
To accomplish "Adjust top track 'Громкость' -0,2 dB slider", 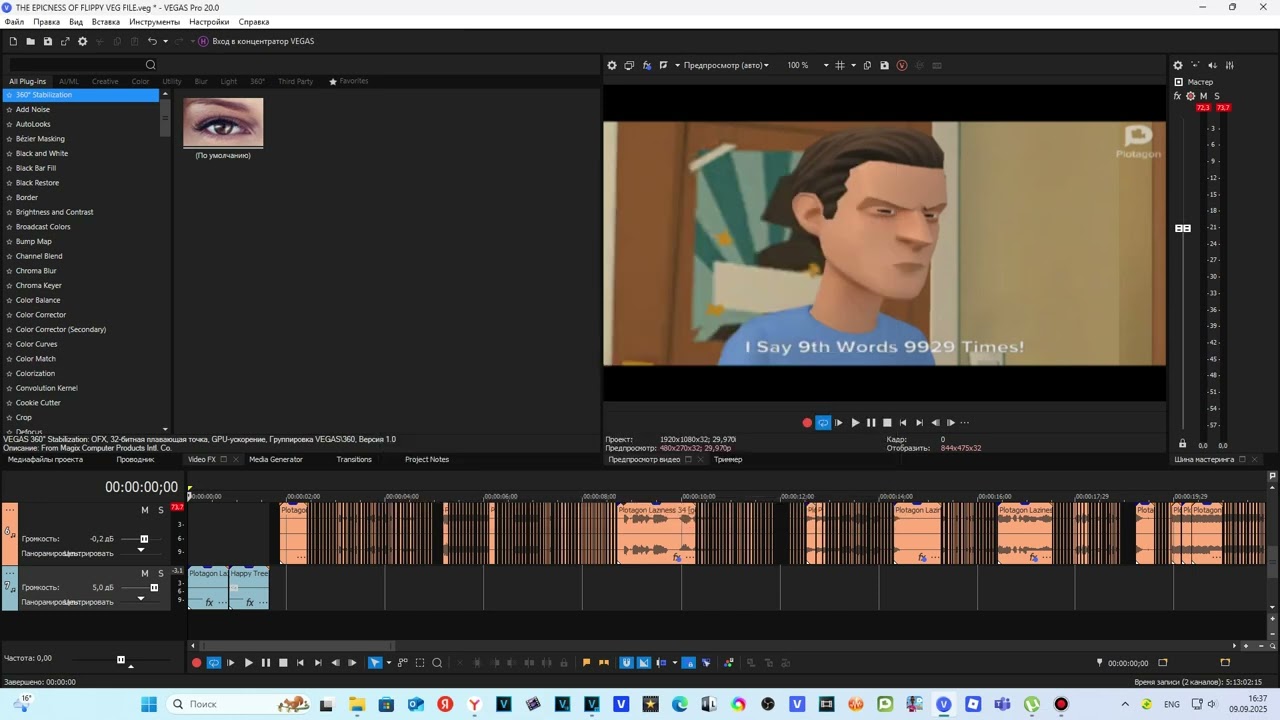I will click(x=144, y=539).
